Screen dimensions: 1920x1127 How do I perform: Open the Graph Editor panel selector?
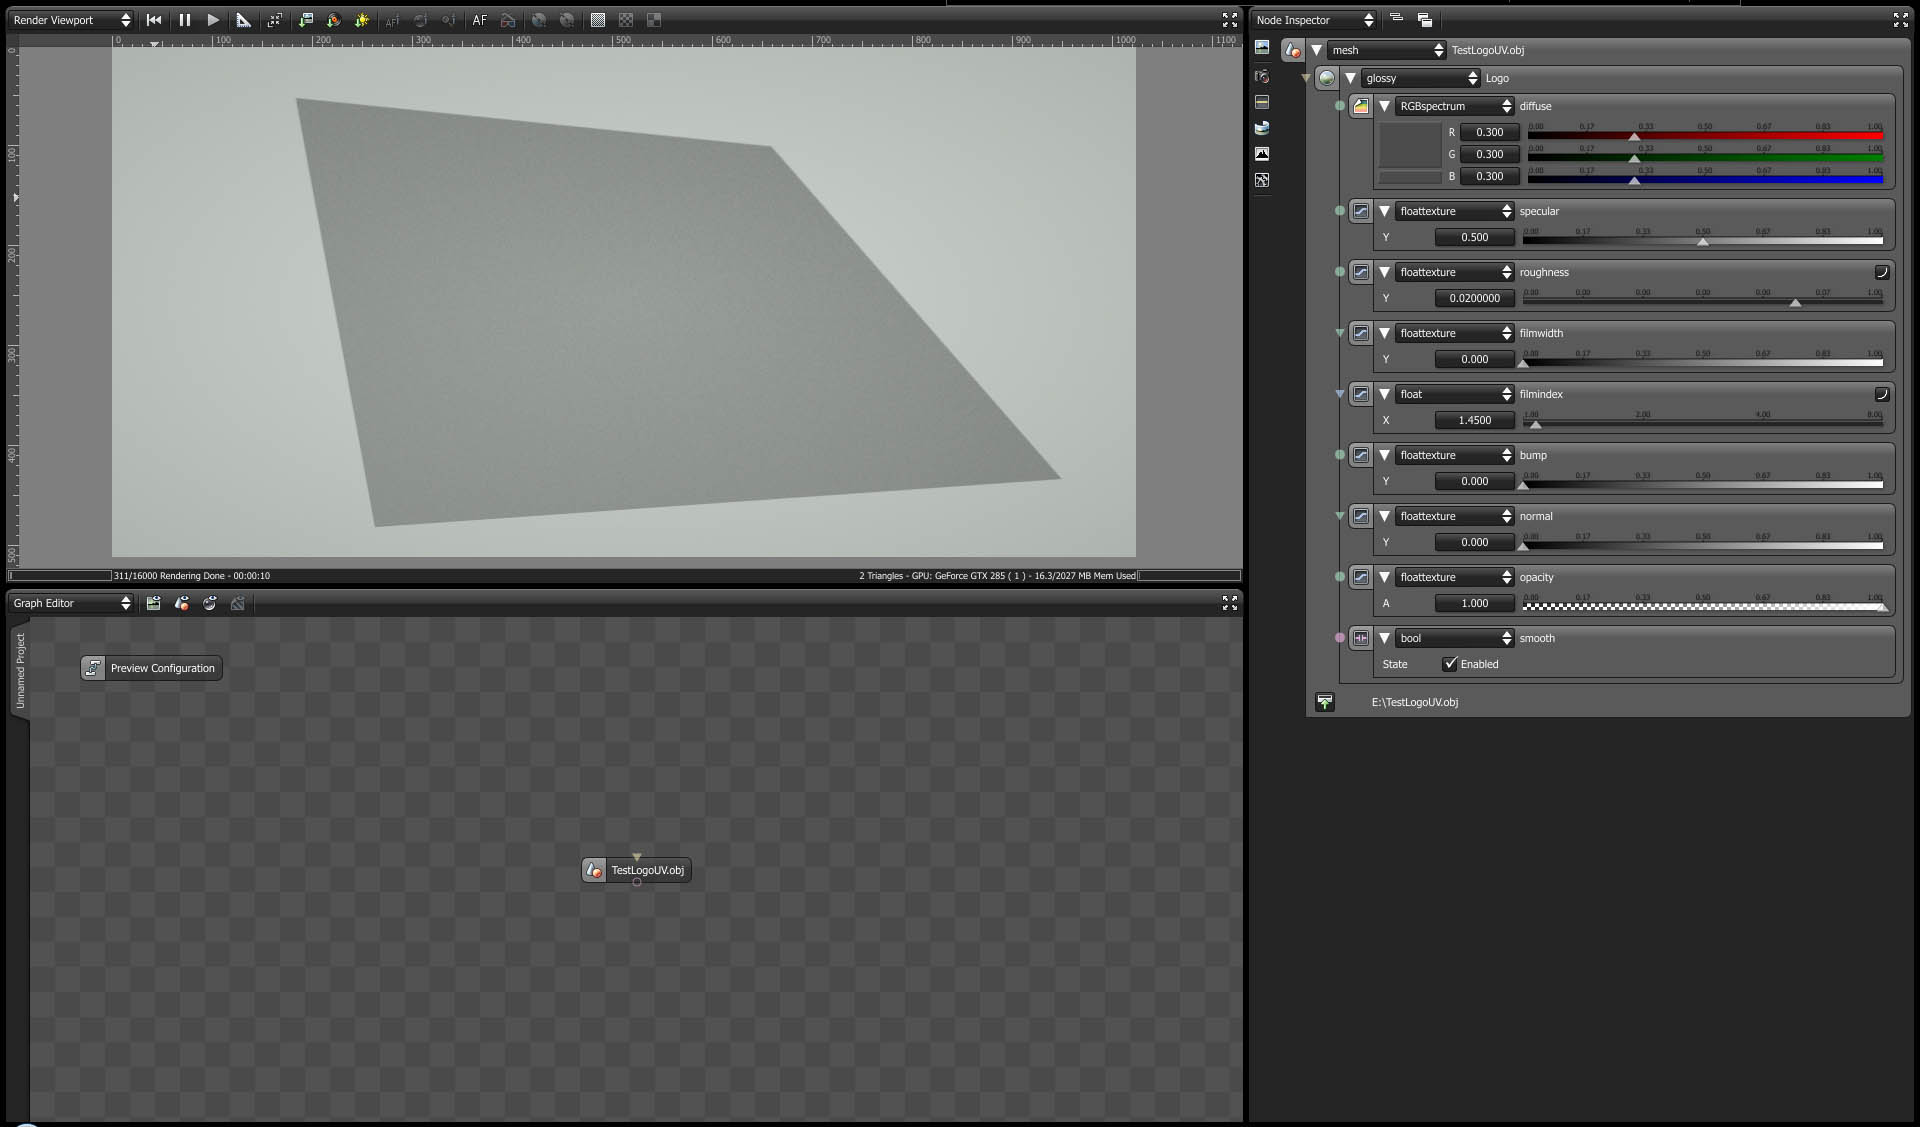71,603
